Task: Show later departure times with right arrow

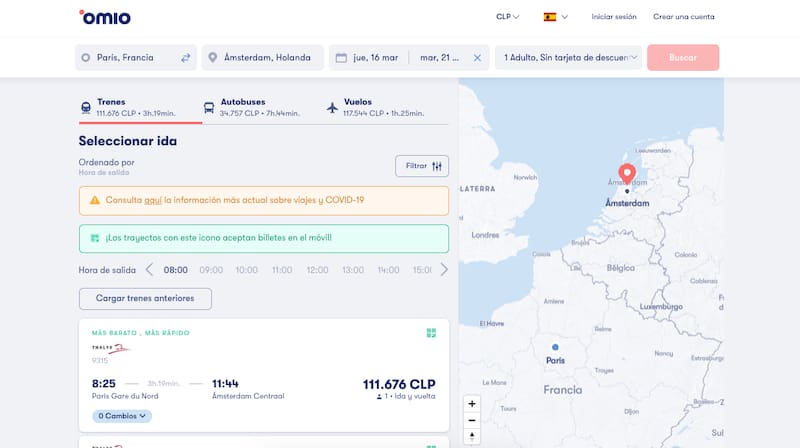Action: pyautogui.click(x=444, y=269)
